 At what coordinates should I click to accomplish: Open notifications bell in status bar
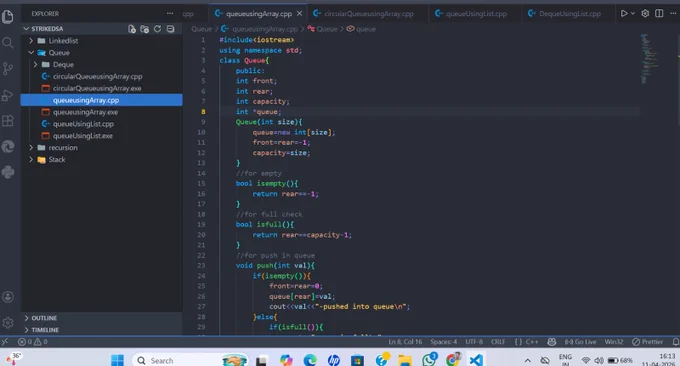[x=676, y=342]
